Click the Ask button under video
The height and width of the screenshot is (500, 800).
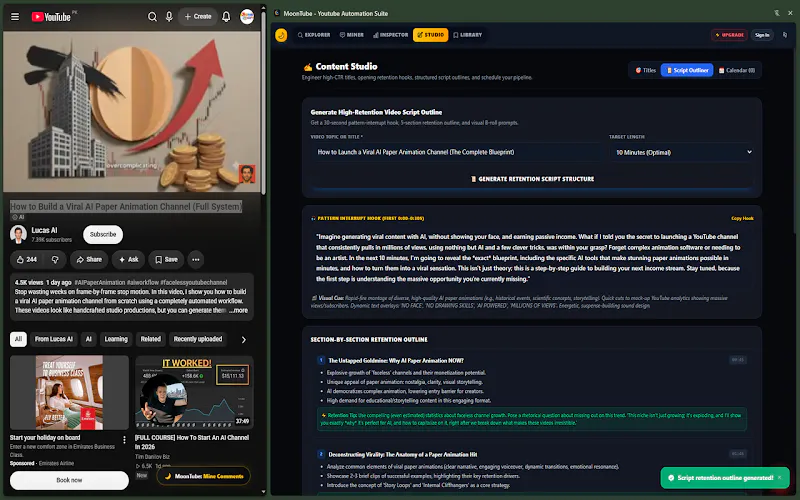coord(129,259)
